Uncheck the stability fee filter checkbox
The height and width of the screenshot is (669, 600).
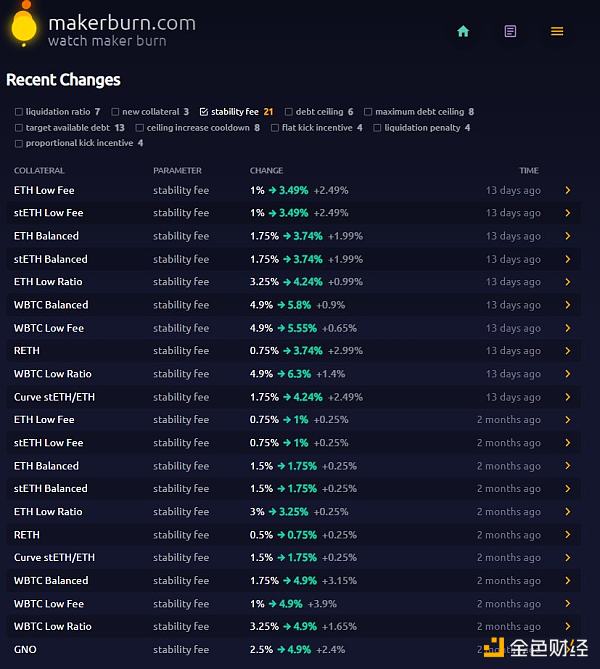tap(204, 112)
